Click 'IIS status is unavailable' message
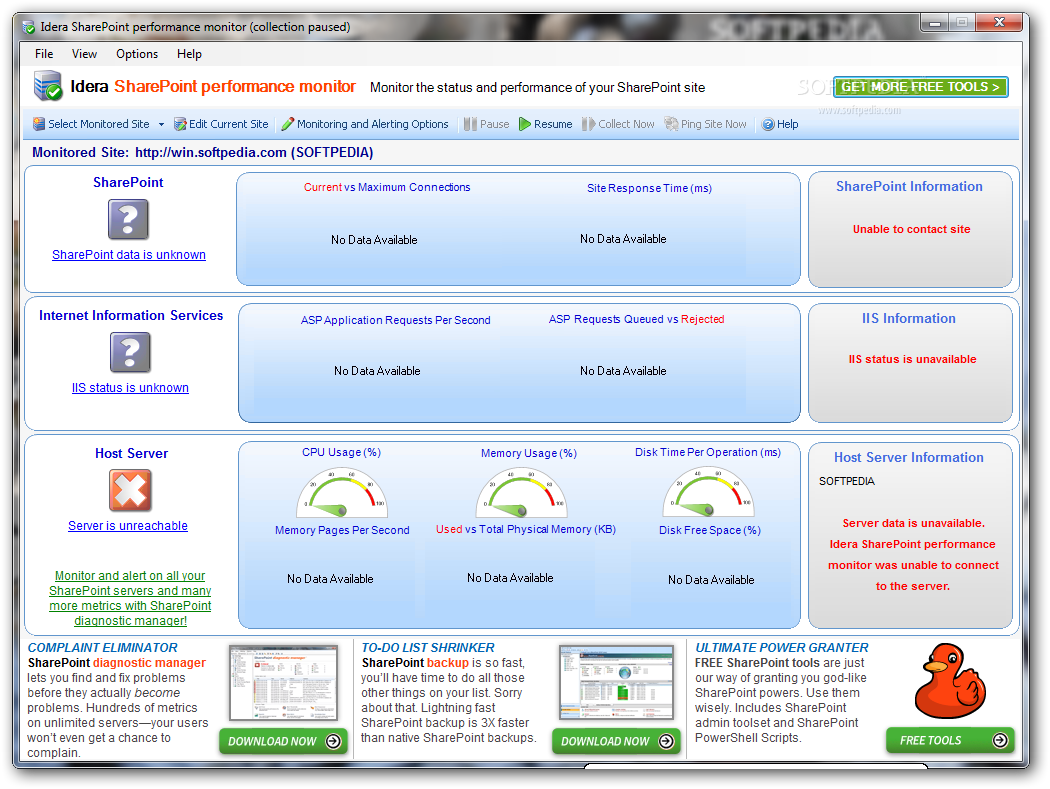Screen dimensions: 1050x789 [912, 359]
